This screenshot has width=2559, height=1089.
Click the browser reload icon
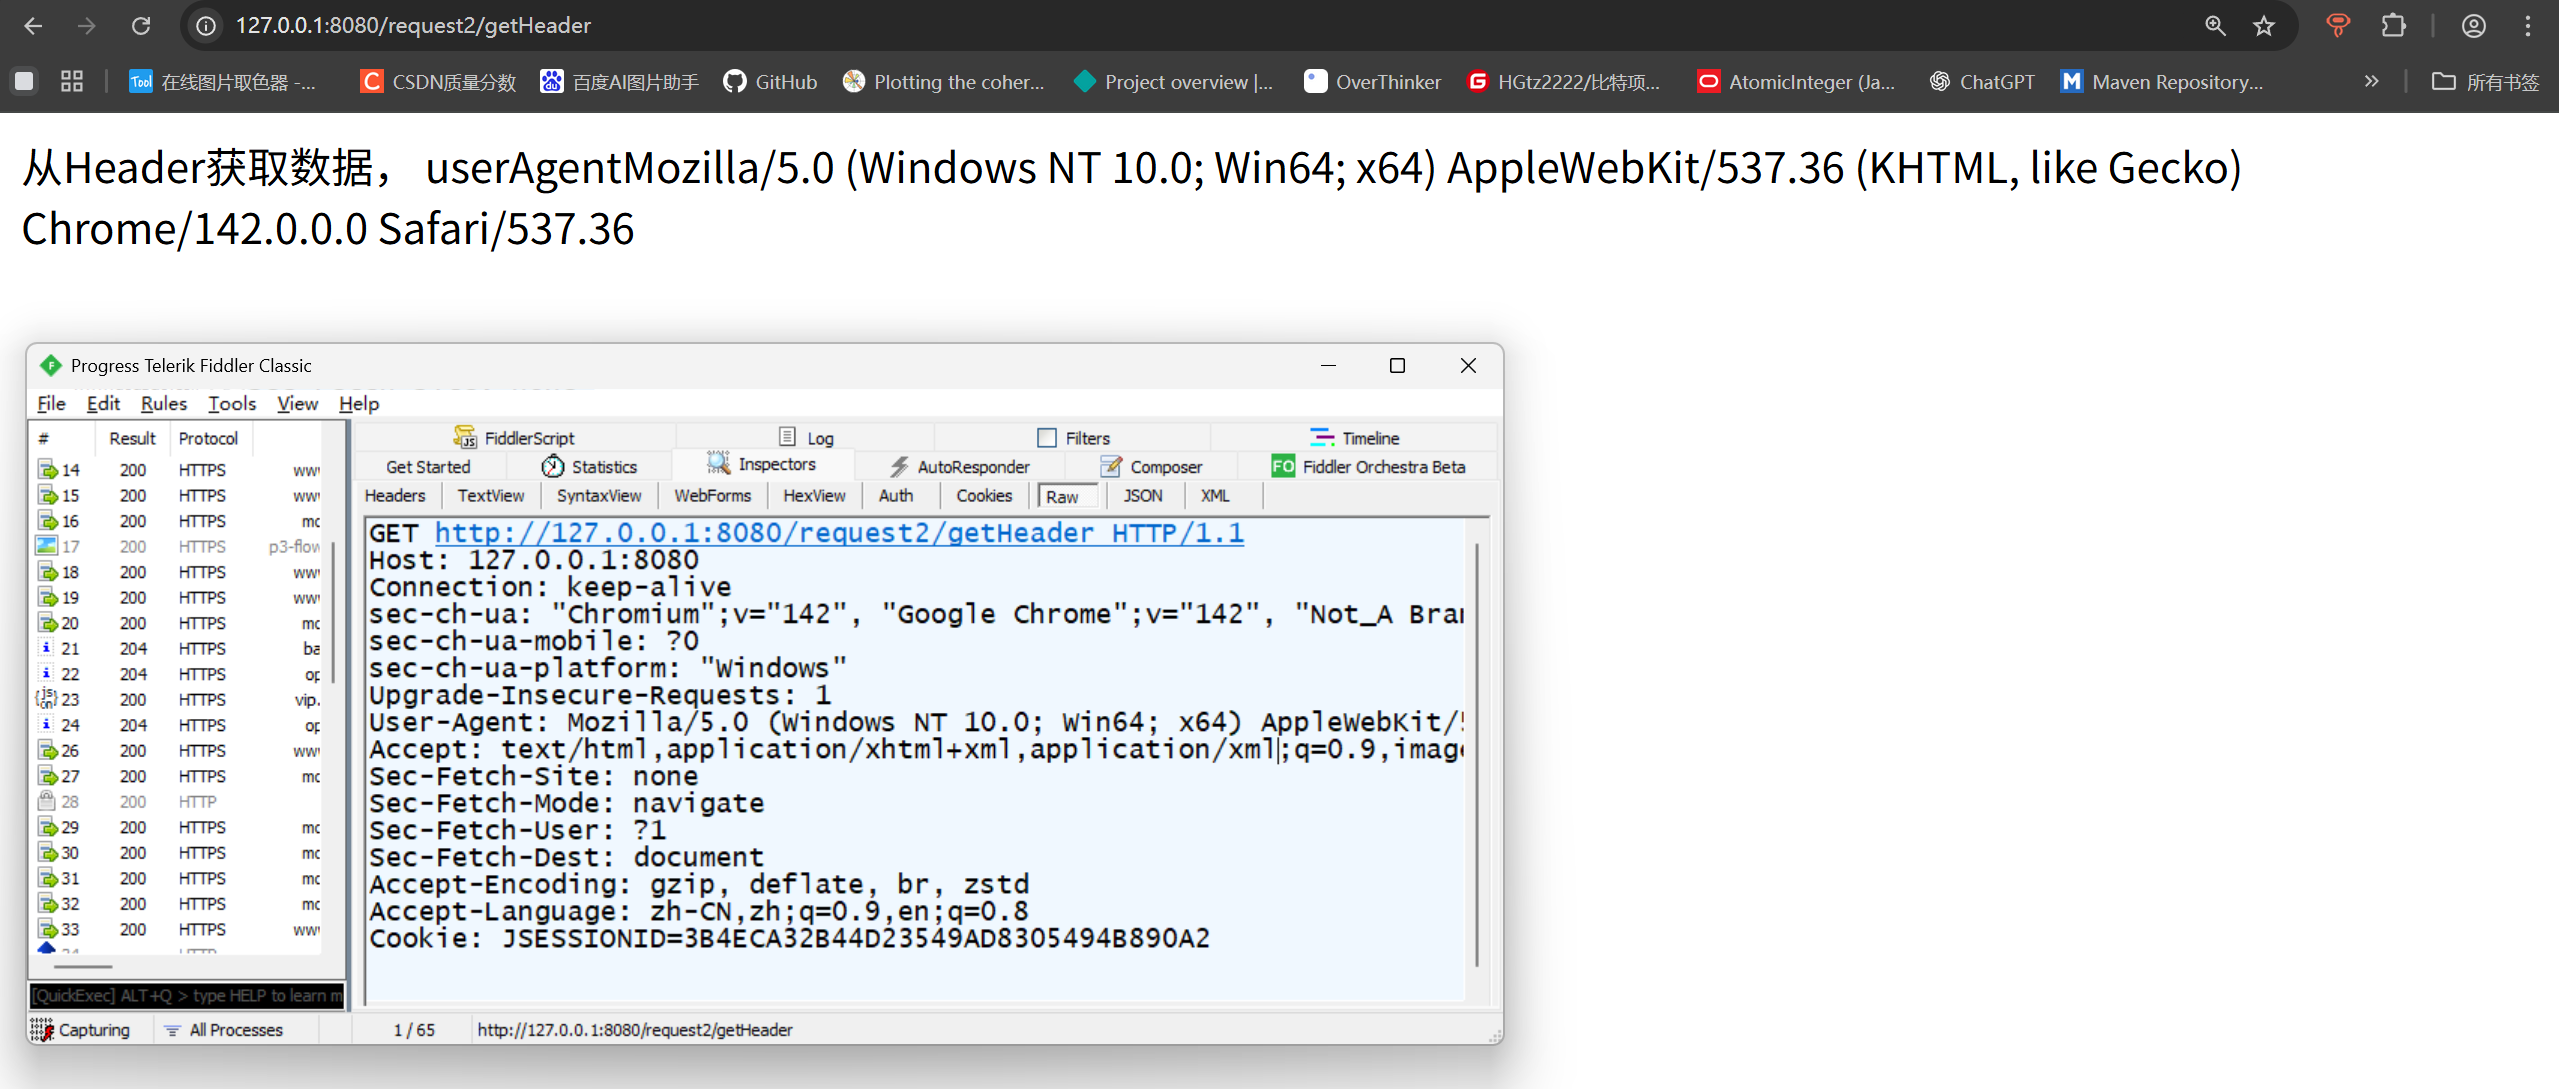141,26
